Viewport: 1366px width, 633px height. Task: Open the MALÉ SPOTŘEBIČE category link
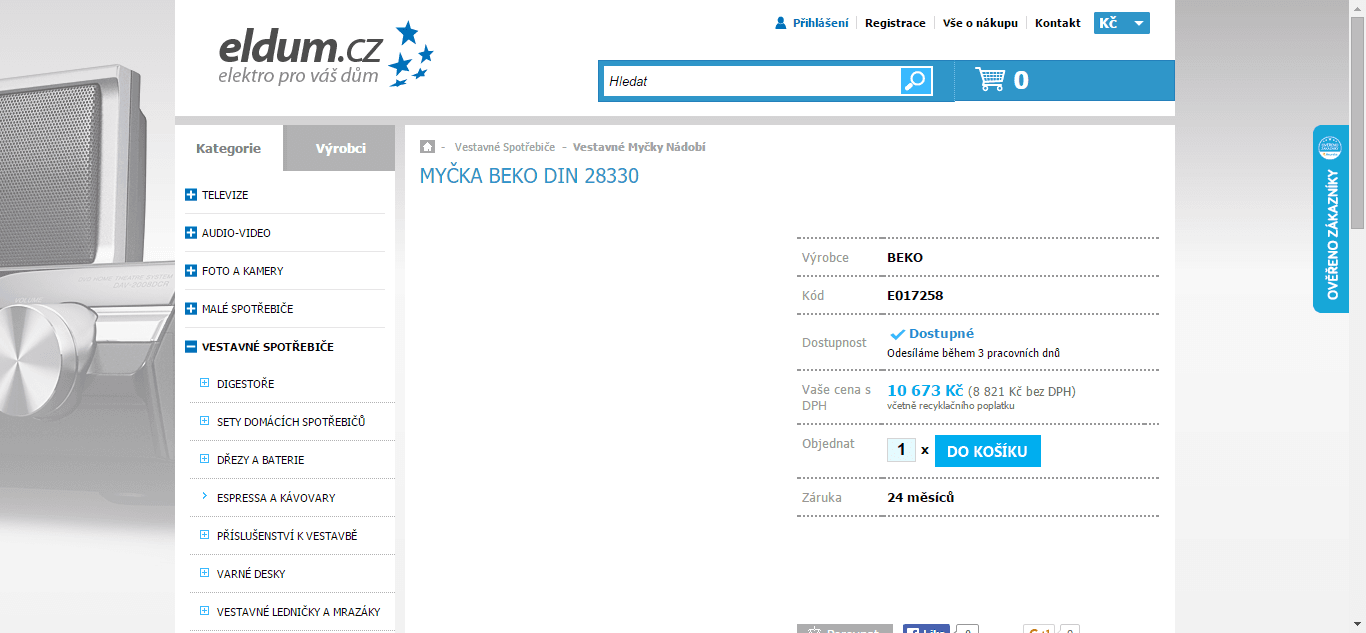[x=248, y=309]
